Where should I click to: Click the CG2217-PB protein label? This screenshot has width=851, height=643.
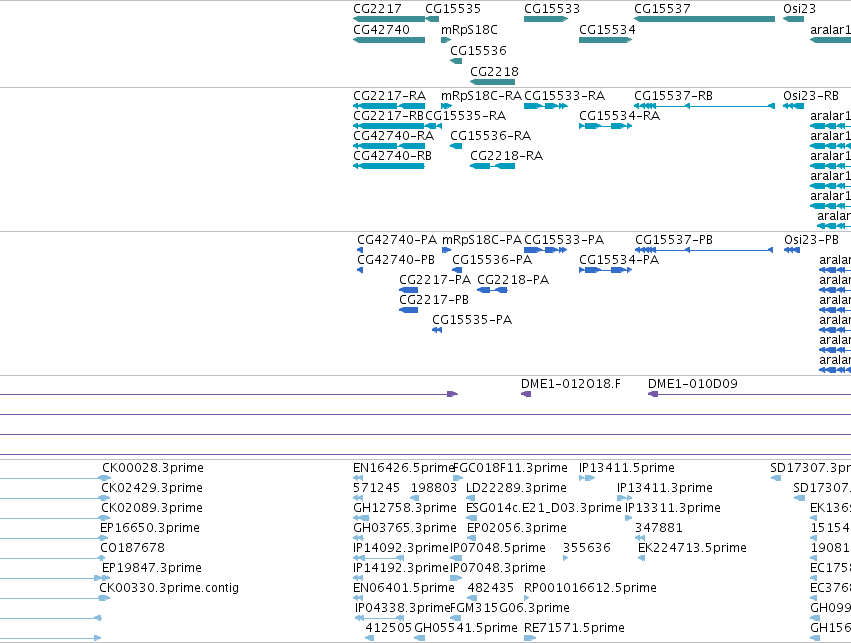point(434,301)
